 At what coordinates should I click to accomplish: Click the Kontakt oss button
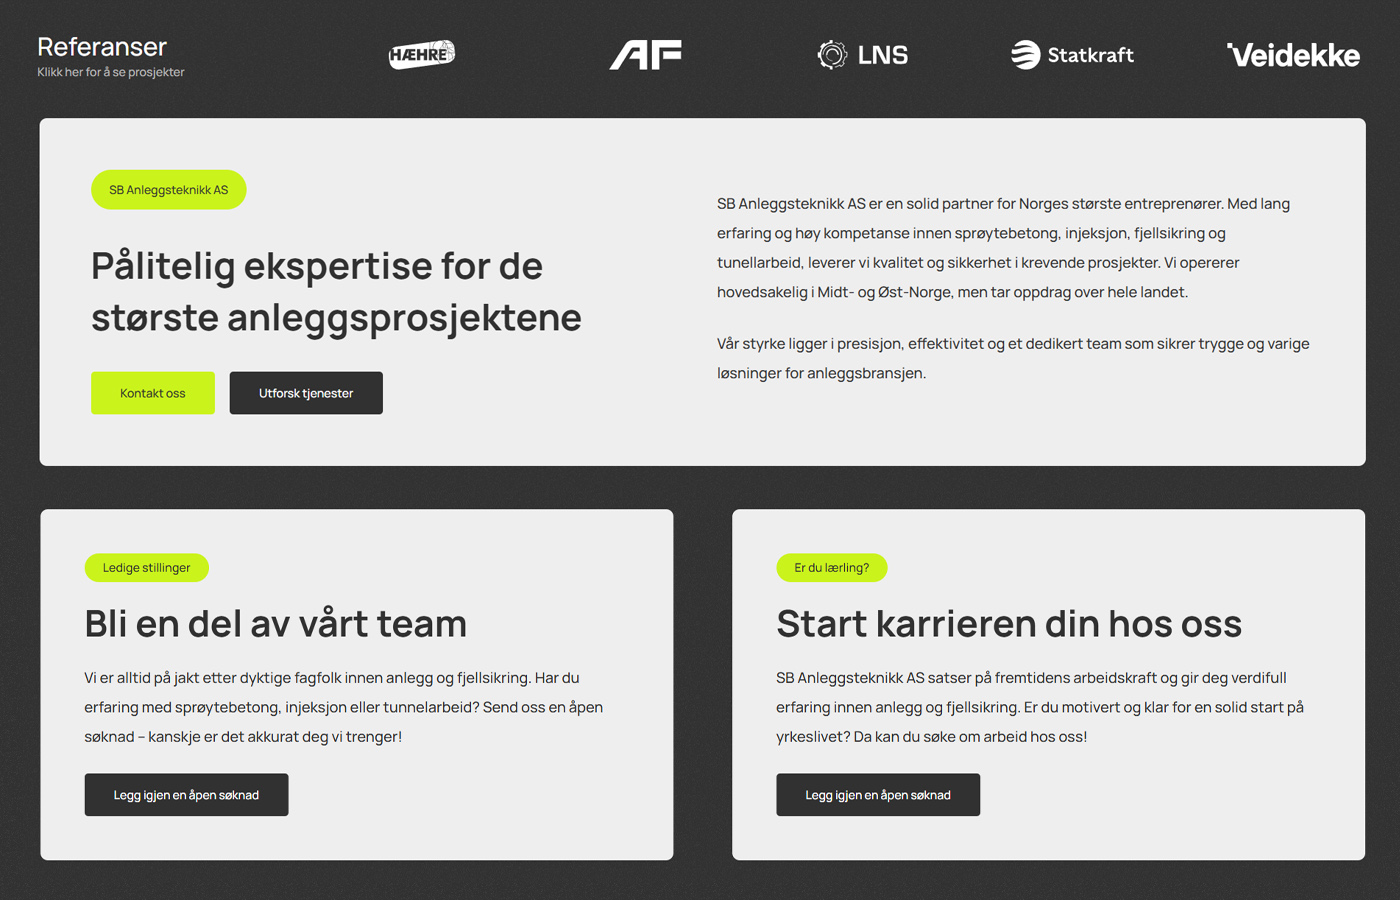[153, 393]
